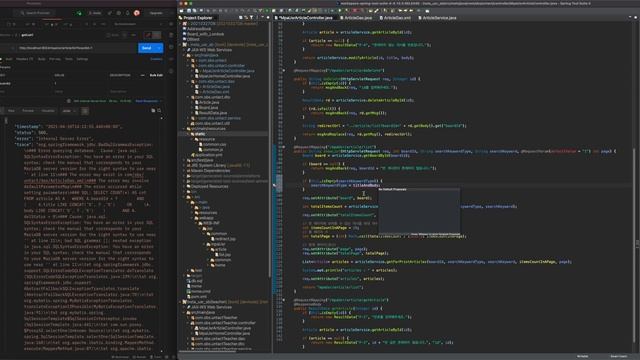The width and height of the screenshot is (640, 360).
Task: Click Link with Editor icon in Project Explorer
Action: point(246,18)
